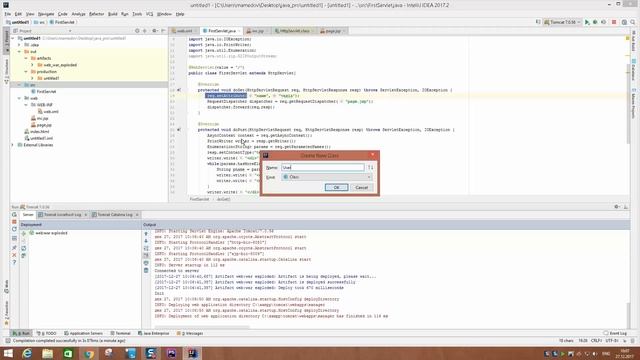The image size is (640, 360).
Task: Expand the .idea folder
Action: point(19,45)
